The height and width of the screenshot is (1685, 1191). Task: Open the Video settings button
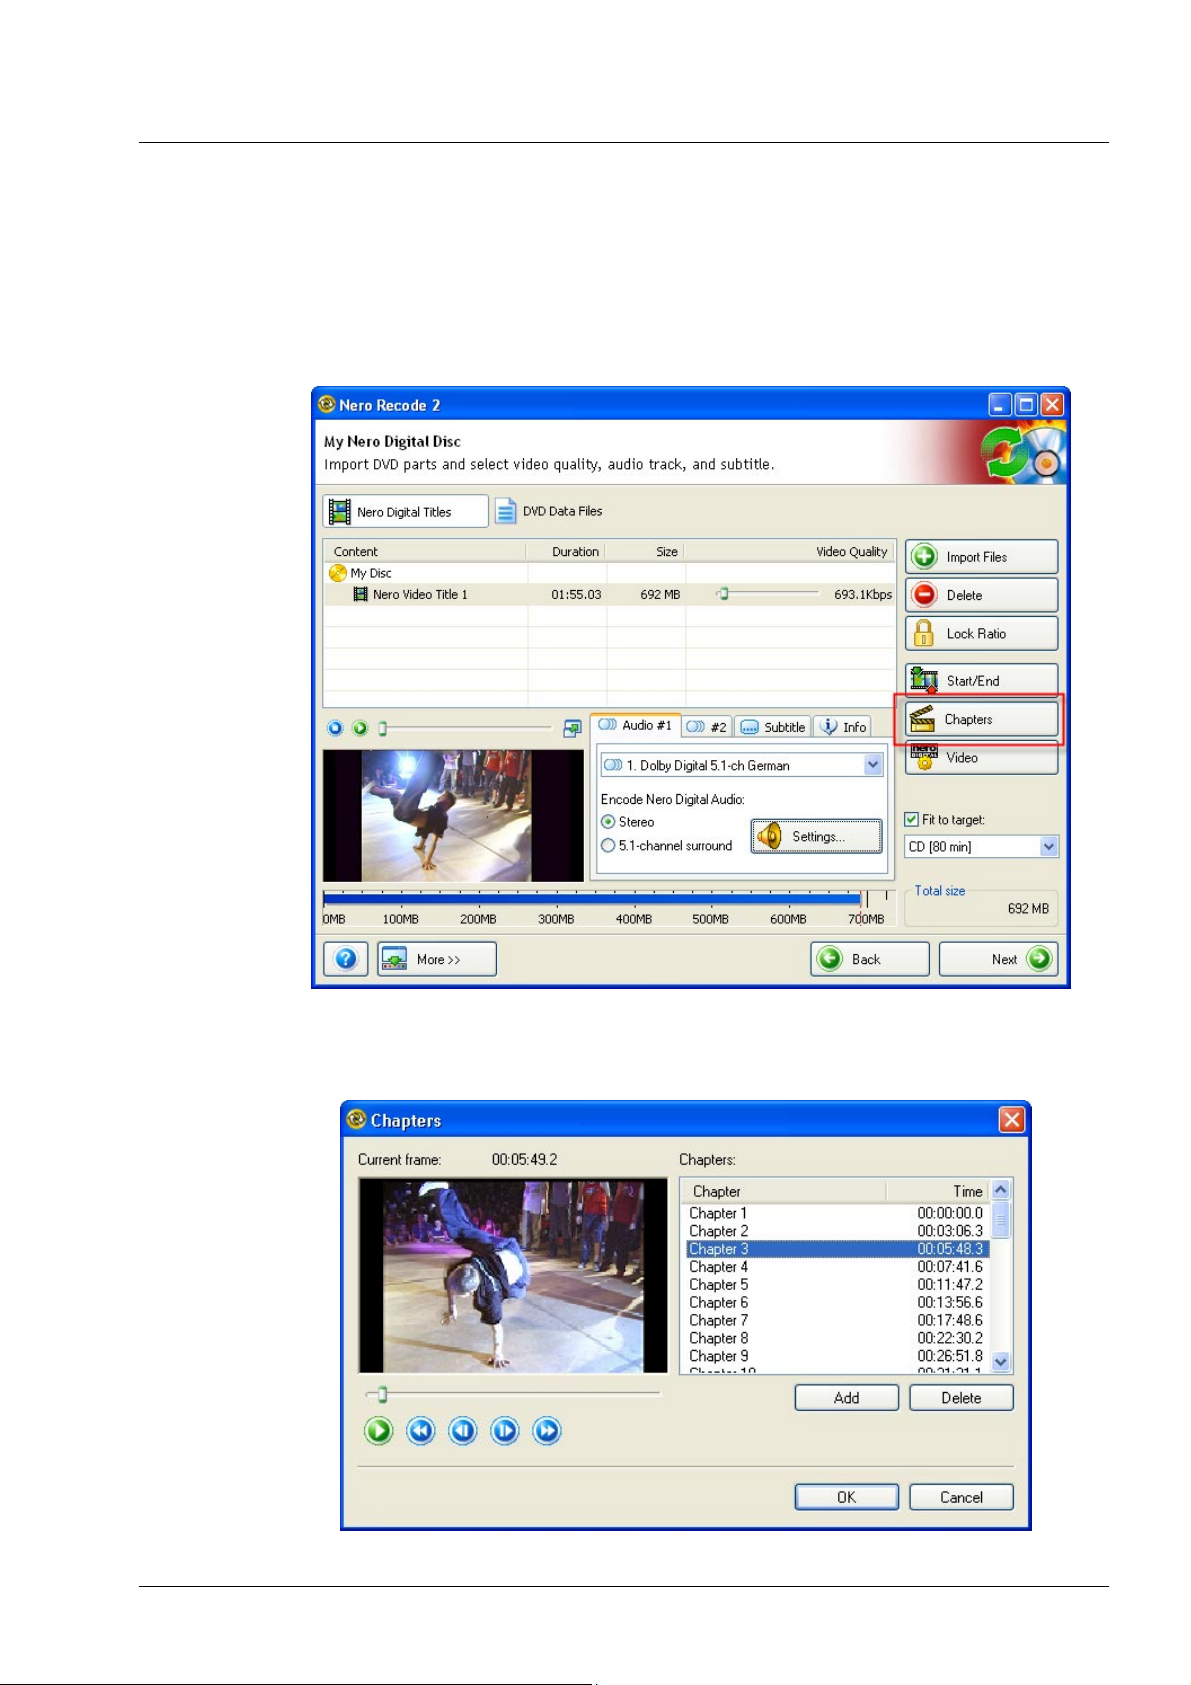pos(981,758)
